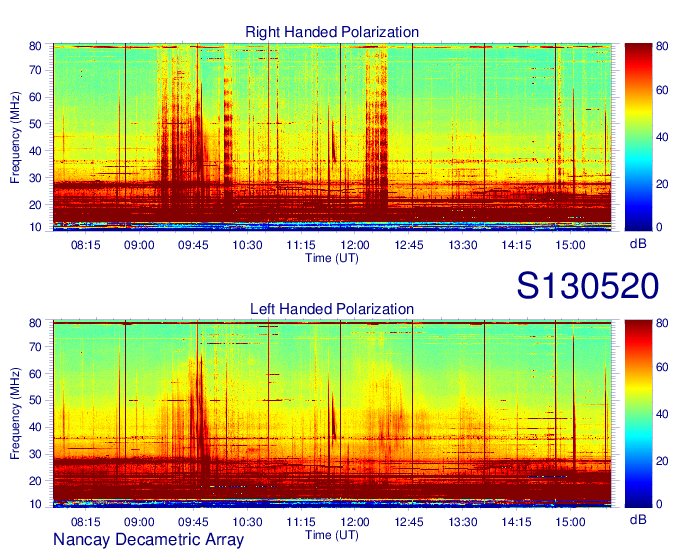This screenshot has height=552, width=680.
Task: Click the dB label of Right Handed colorbar
Action: [x=638, y=244]
